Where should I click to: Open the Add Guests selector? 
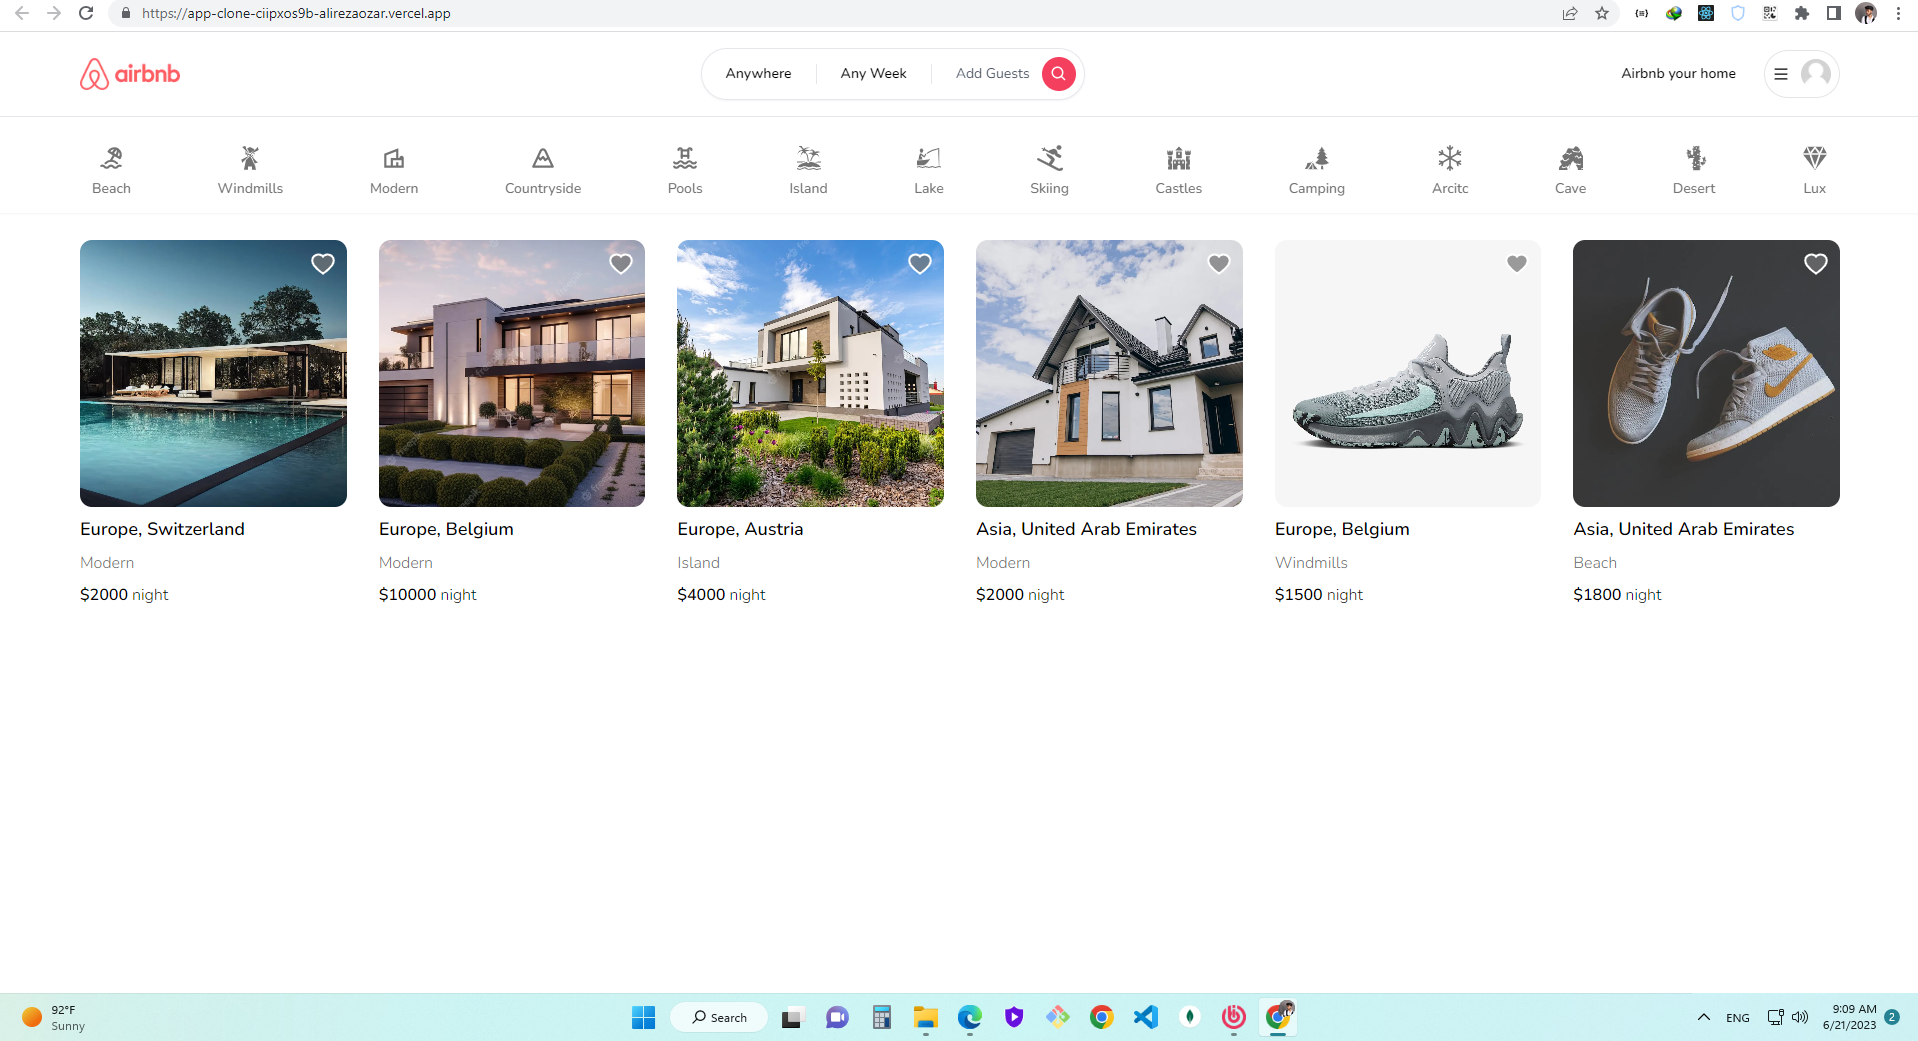[x=992, y=73]
